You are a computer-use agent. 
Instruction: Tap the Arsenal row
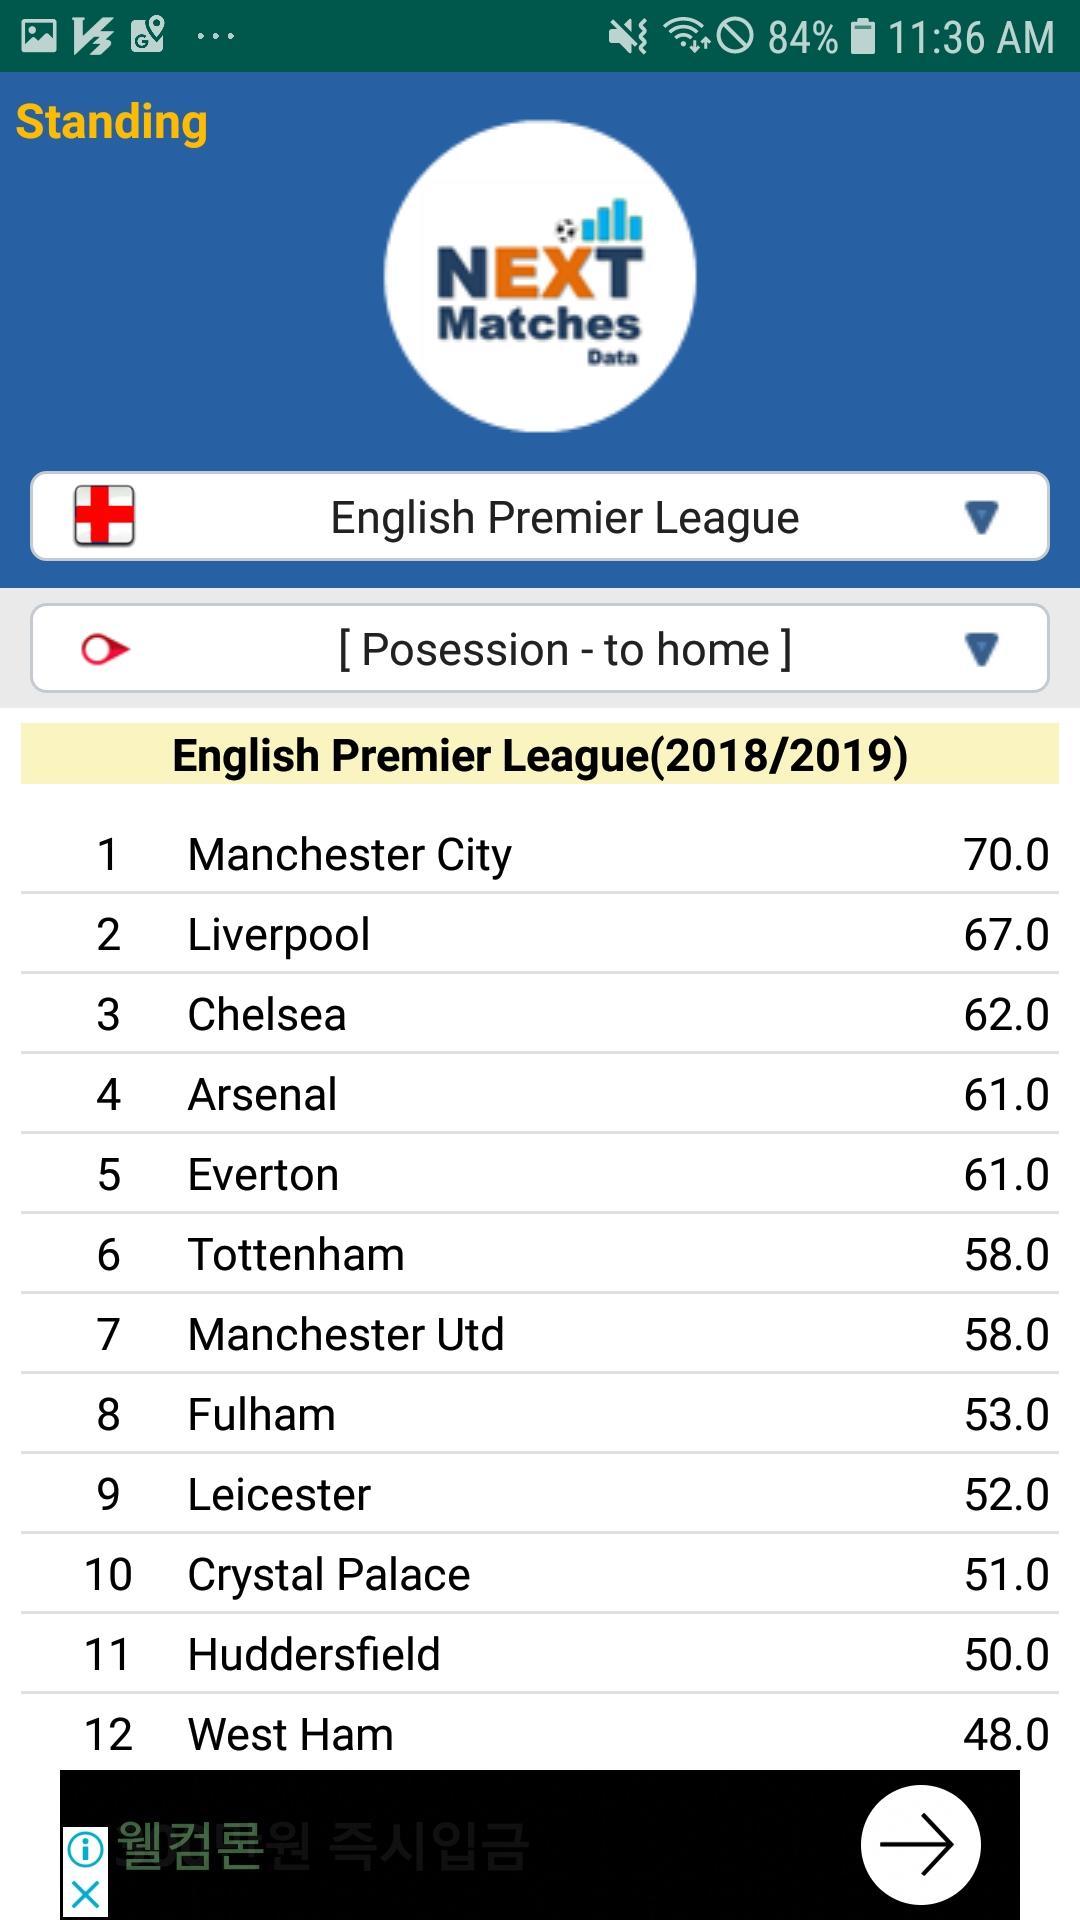click(x=540, y=1095)
